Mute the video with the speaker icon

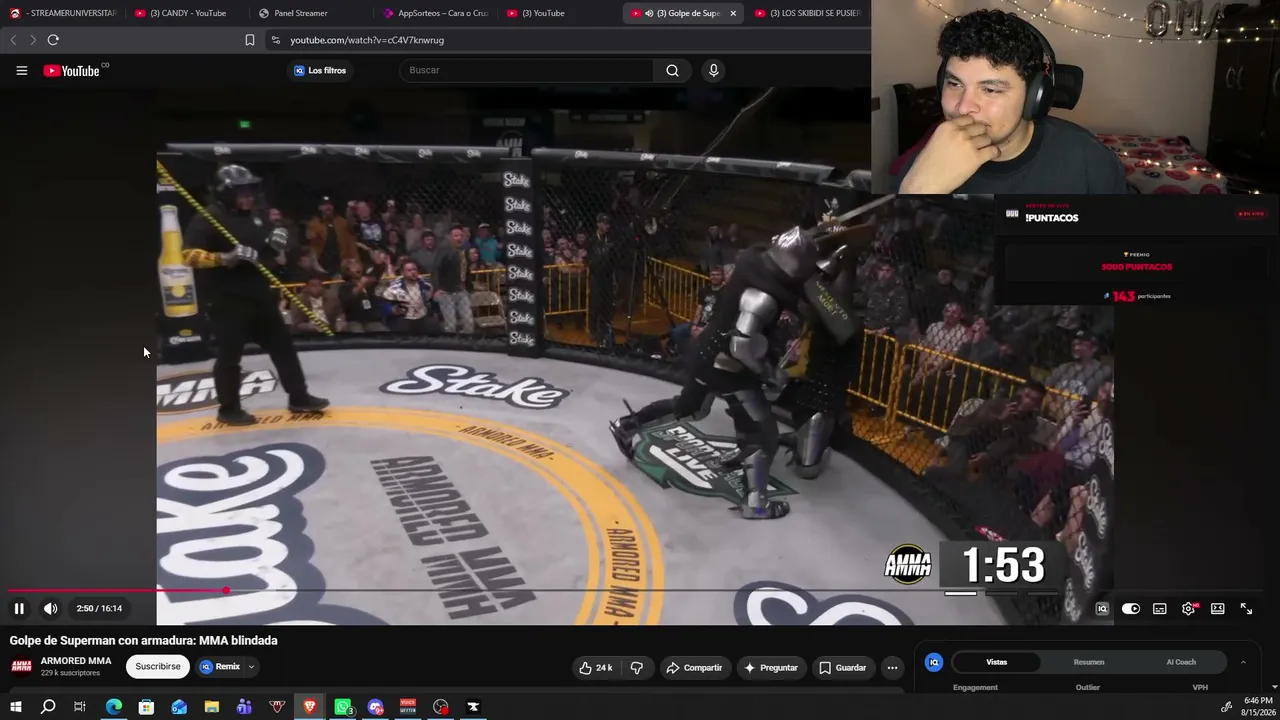50,608
